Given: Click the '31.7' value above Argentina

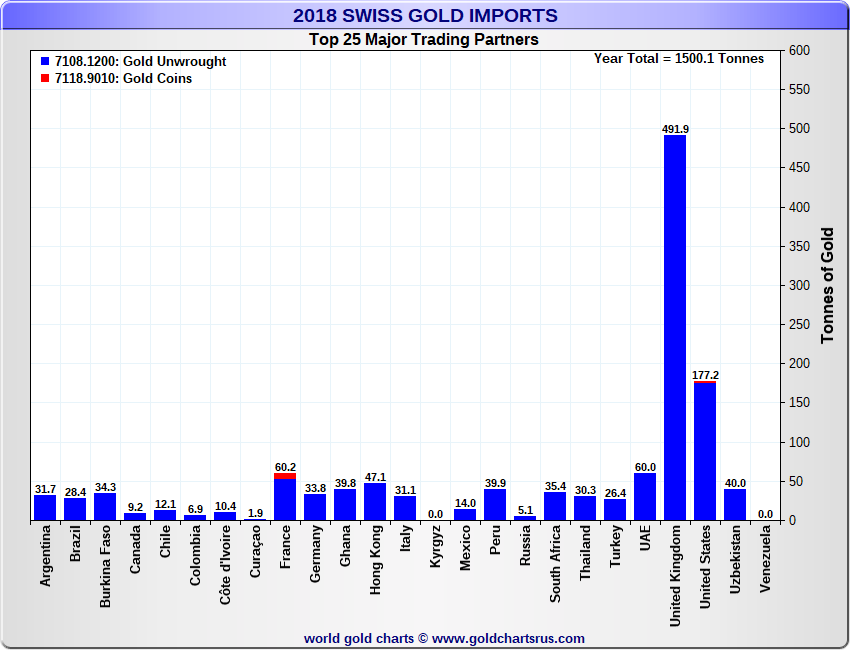Looking at the screenshot, I should [x=46, y=489].
